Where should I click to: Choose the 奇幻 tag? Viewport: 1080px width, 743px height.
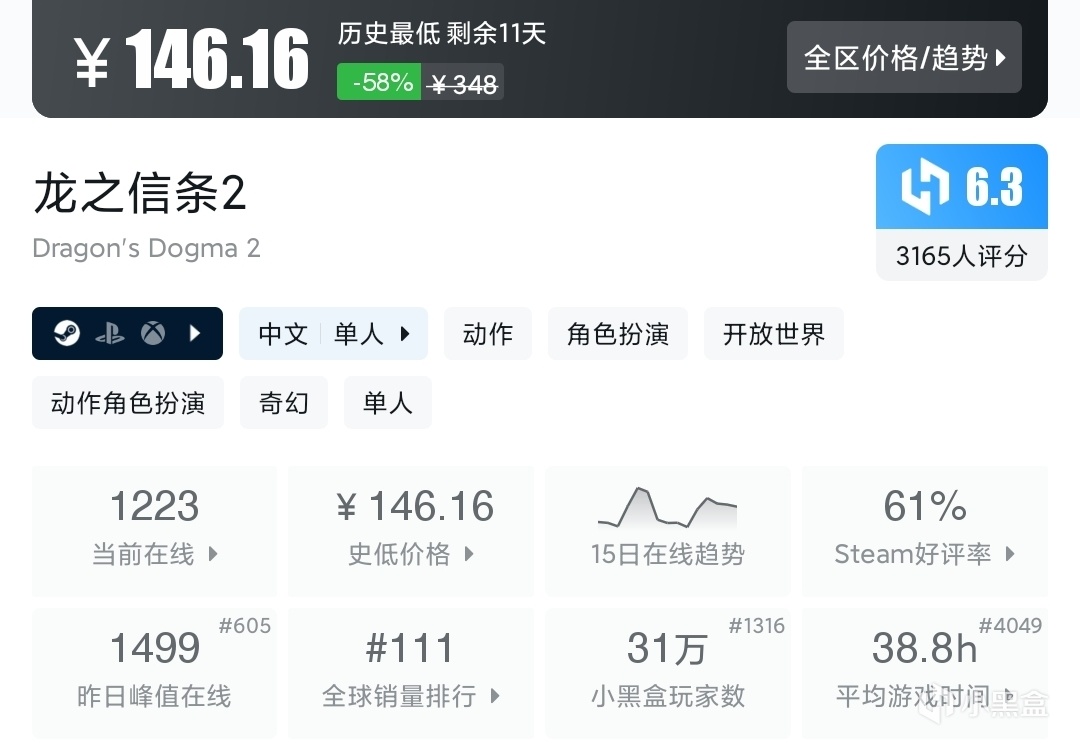click(x=284, y=402)
